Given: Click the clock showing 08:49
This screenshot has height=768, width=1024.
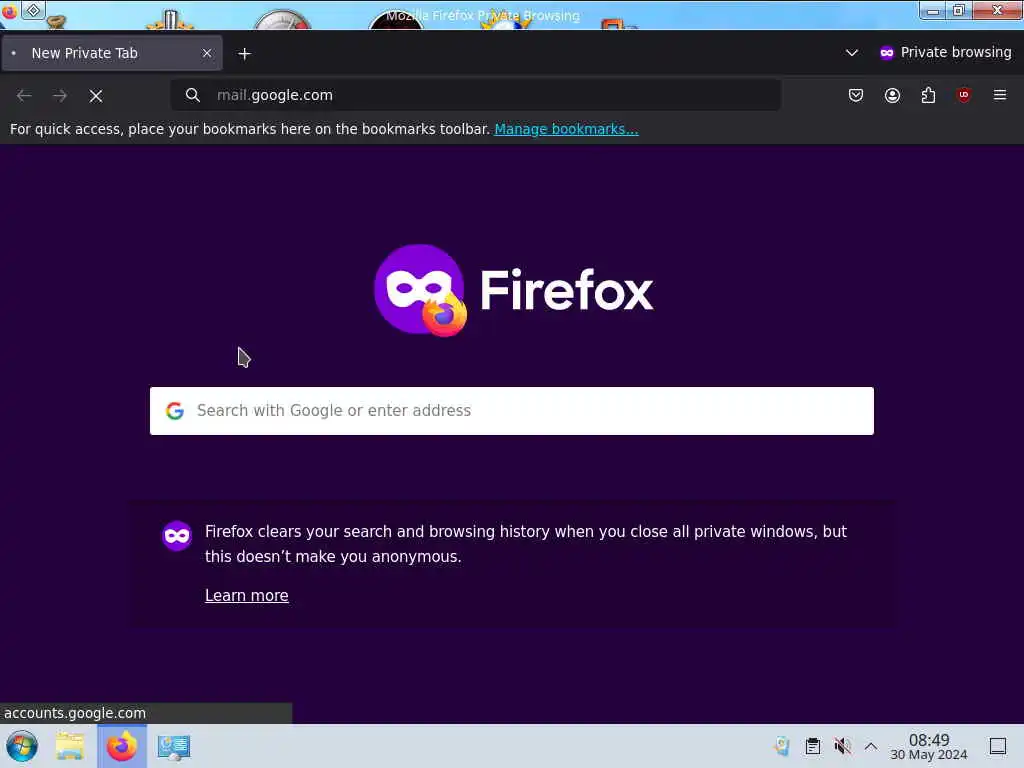Looking at the screenshot, I should click(x=929, y=746).
